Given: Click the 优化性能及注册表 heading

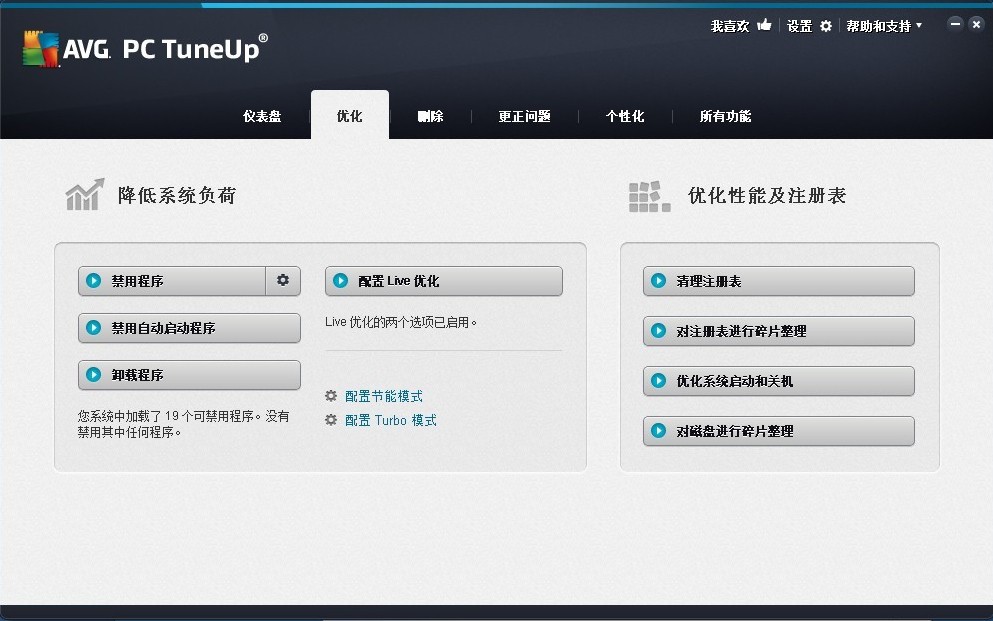Looking at the screenshot, I should pyautogui.click(x=767, y=196).
